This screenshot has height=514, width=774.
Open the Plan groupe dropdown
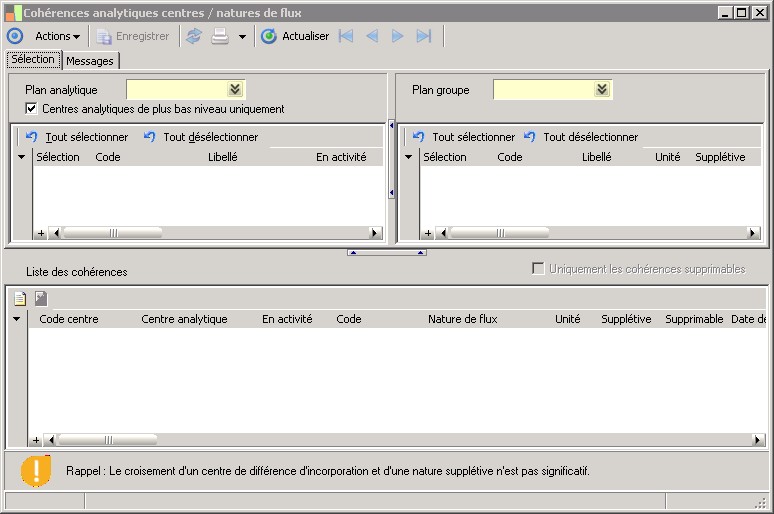[602, 90]
